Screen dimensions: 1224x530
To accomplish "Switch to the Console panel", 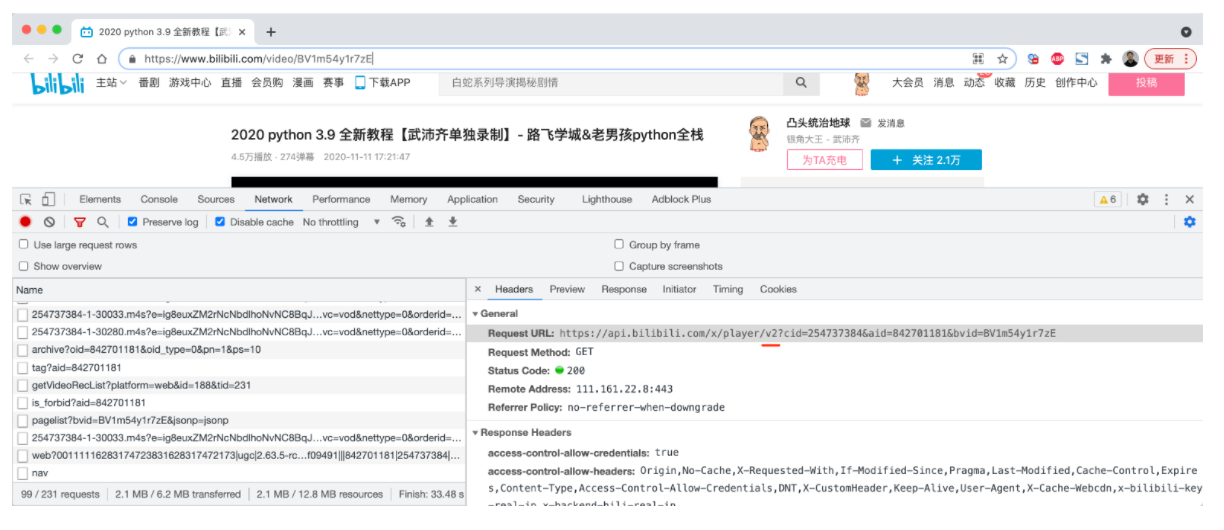I will (159, 199).
